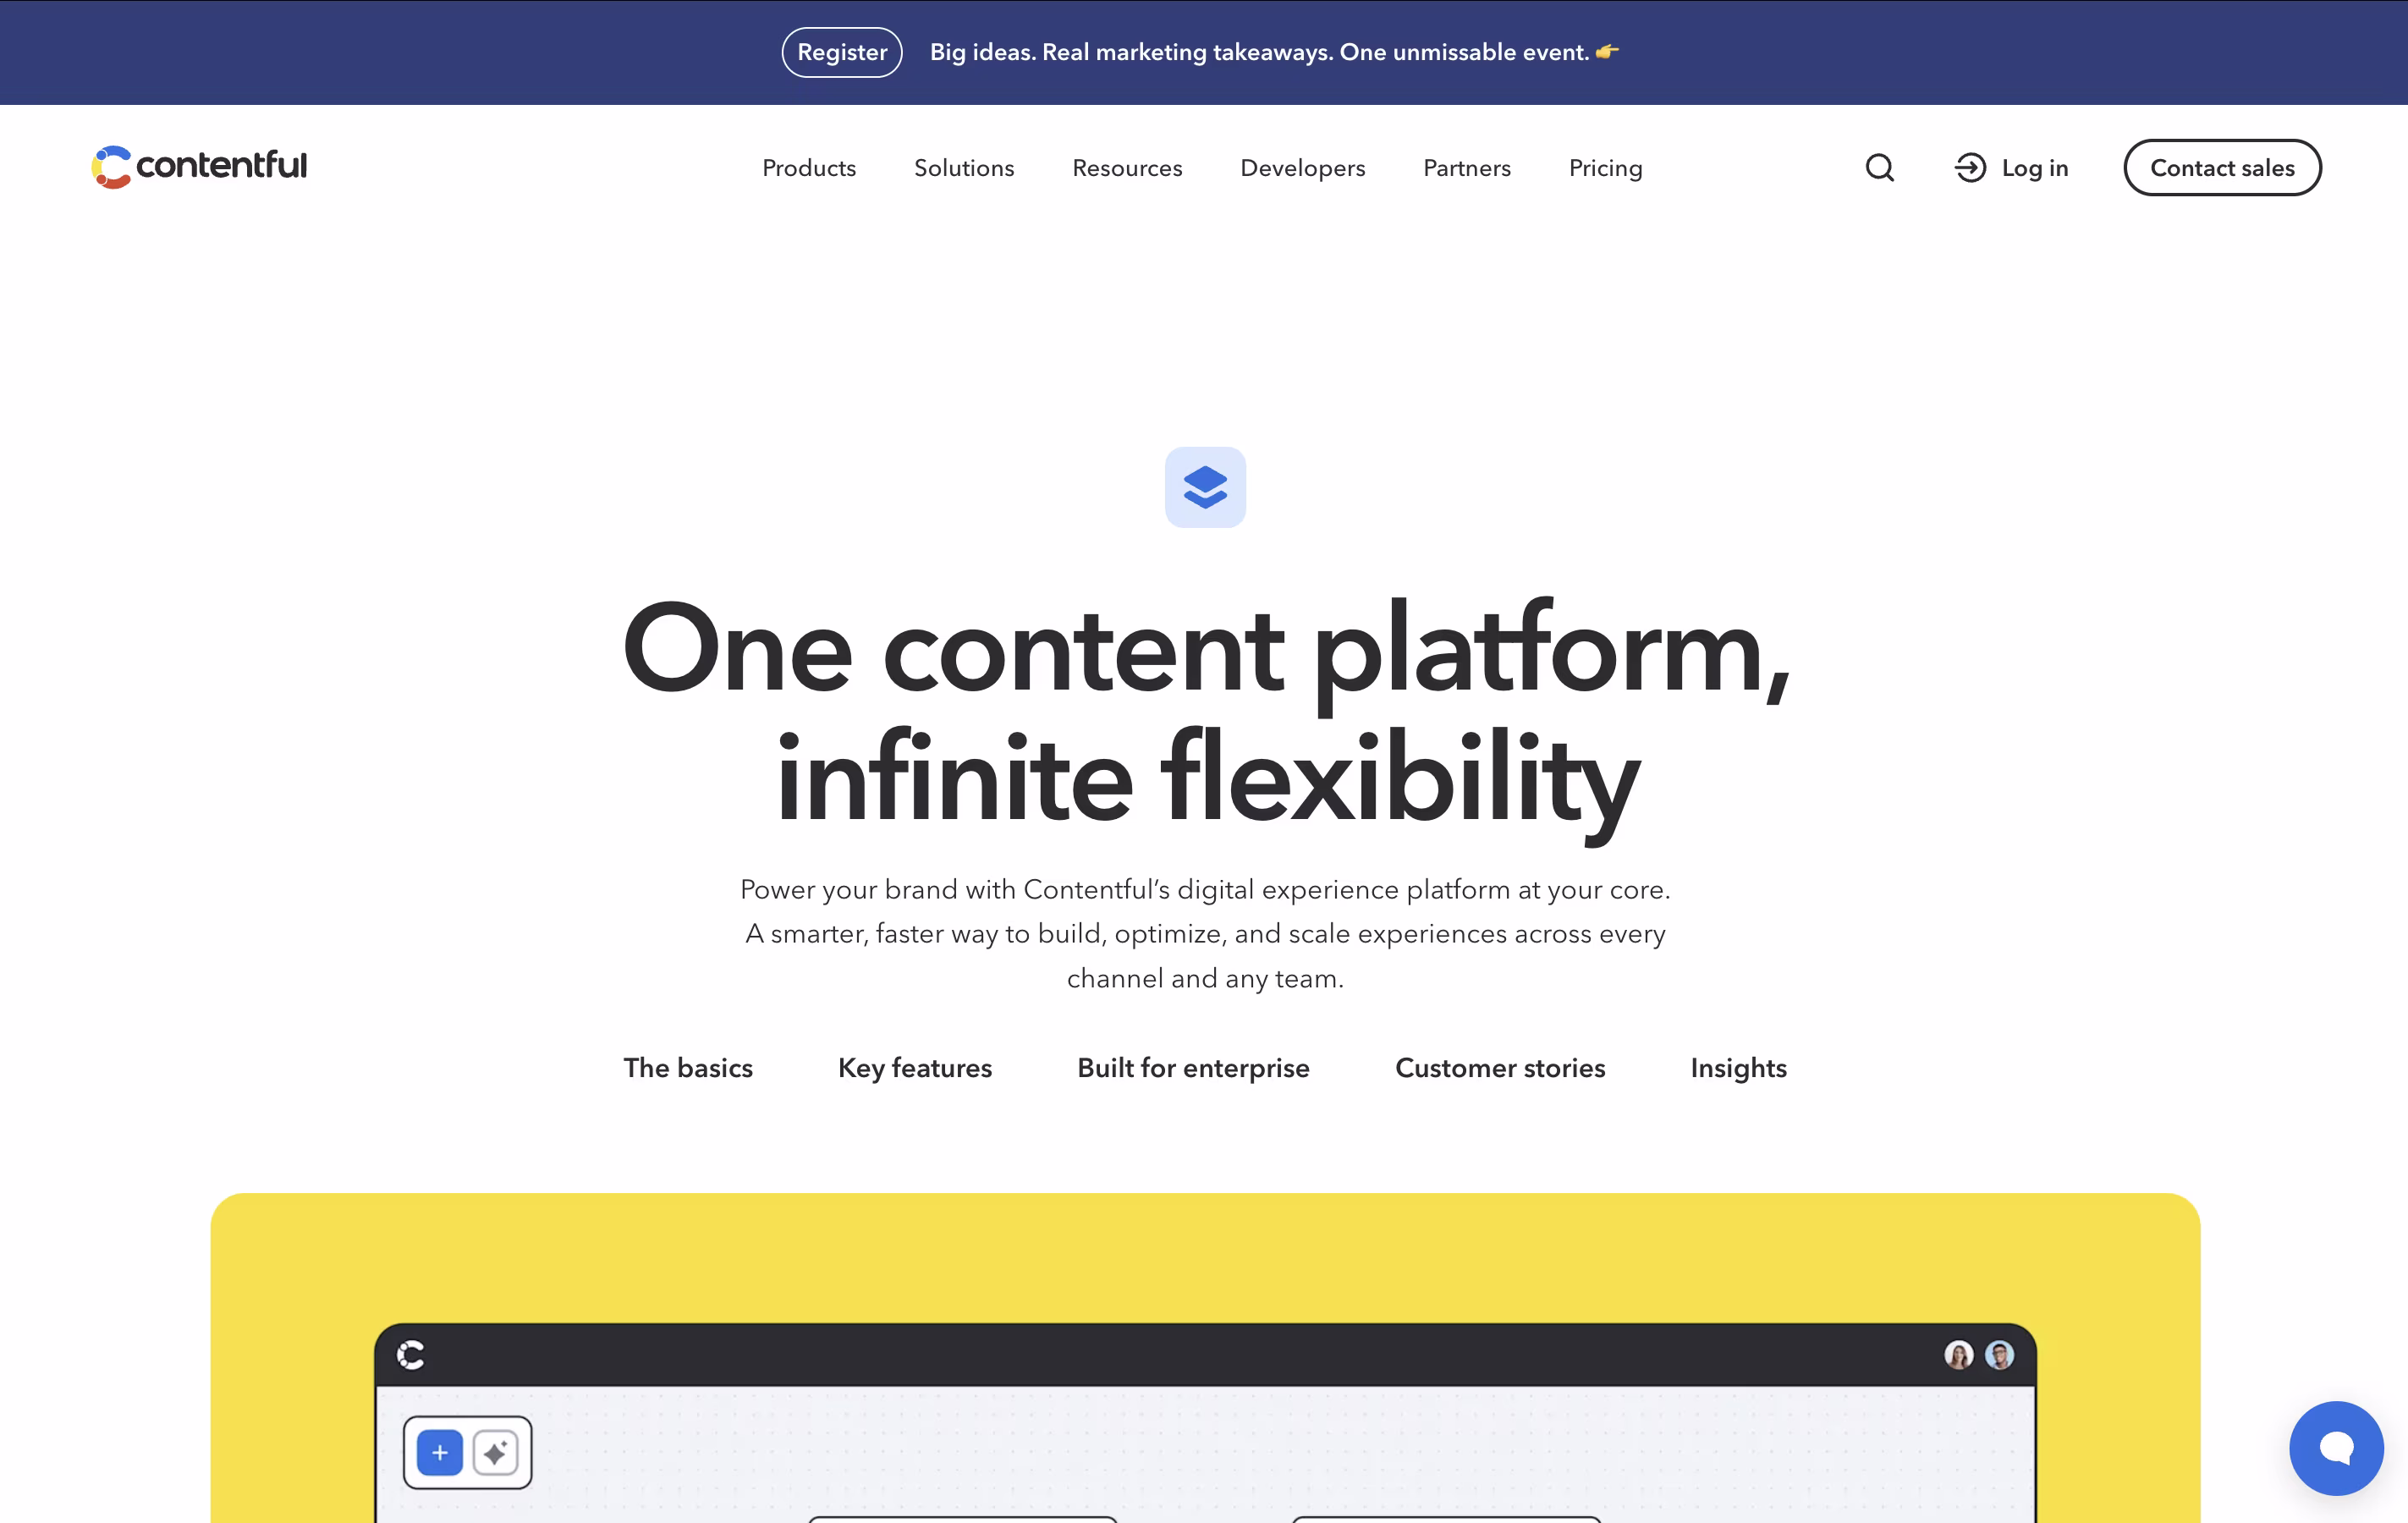Viewport: 2408px width, 1523px height.
Task: Open the site search magnifier icon
Action: pos(1880,167)
